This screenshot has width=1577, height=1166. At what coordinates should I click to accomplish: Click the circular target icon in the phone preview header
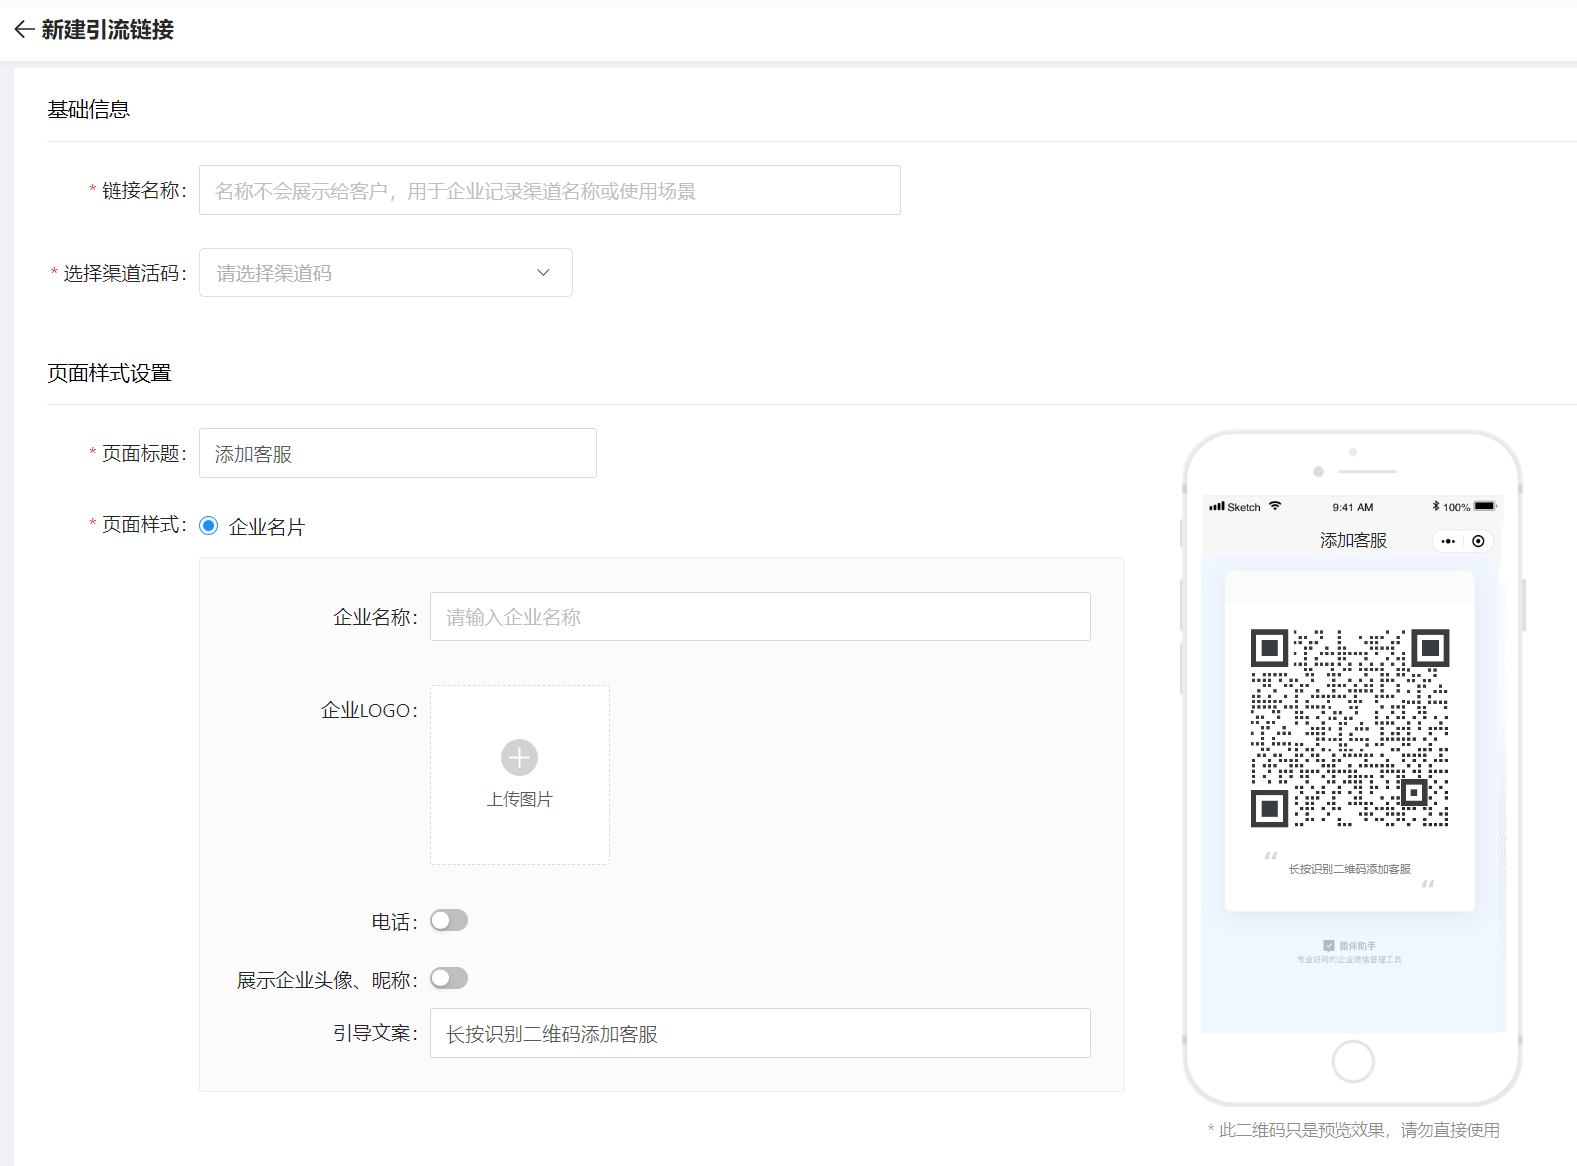click(1478, 541)
